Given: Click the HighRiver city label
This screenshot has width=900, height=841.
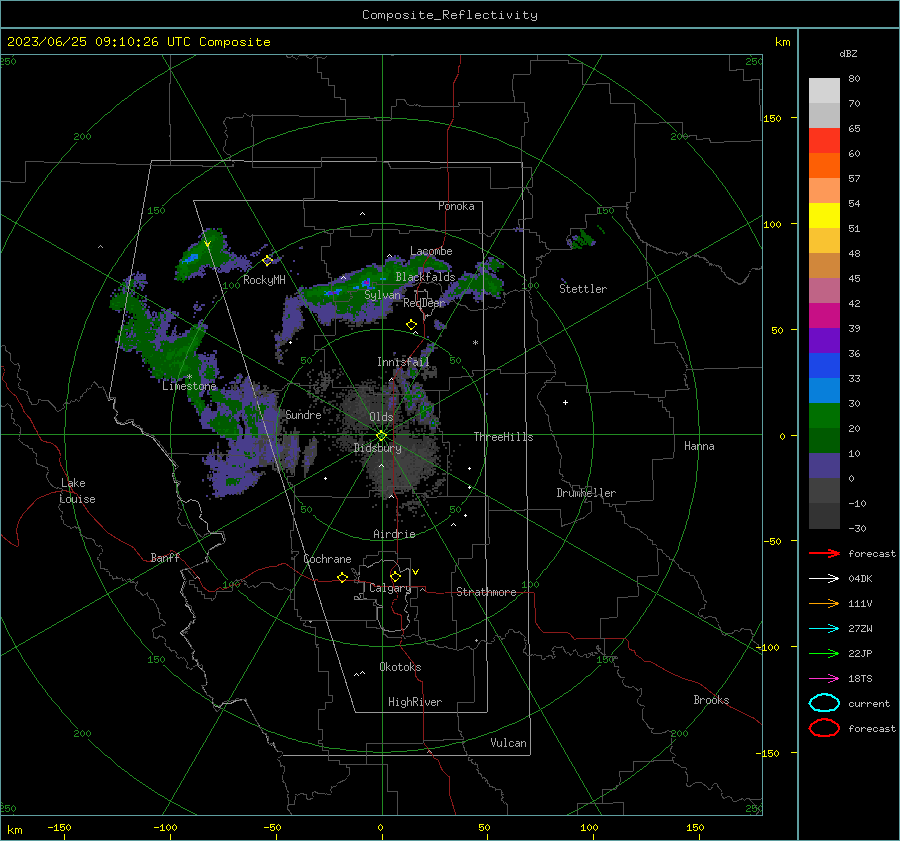Looking at the screenshot, I should pos(415,702).
